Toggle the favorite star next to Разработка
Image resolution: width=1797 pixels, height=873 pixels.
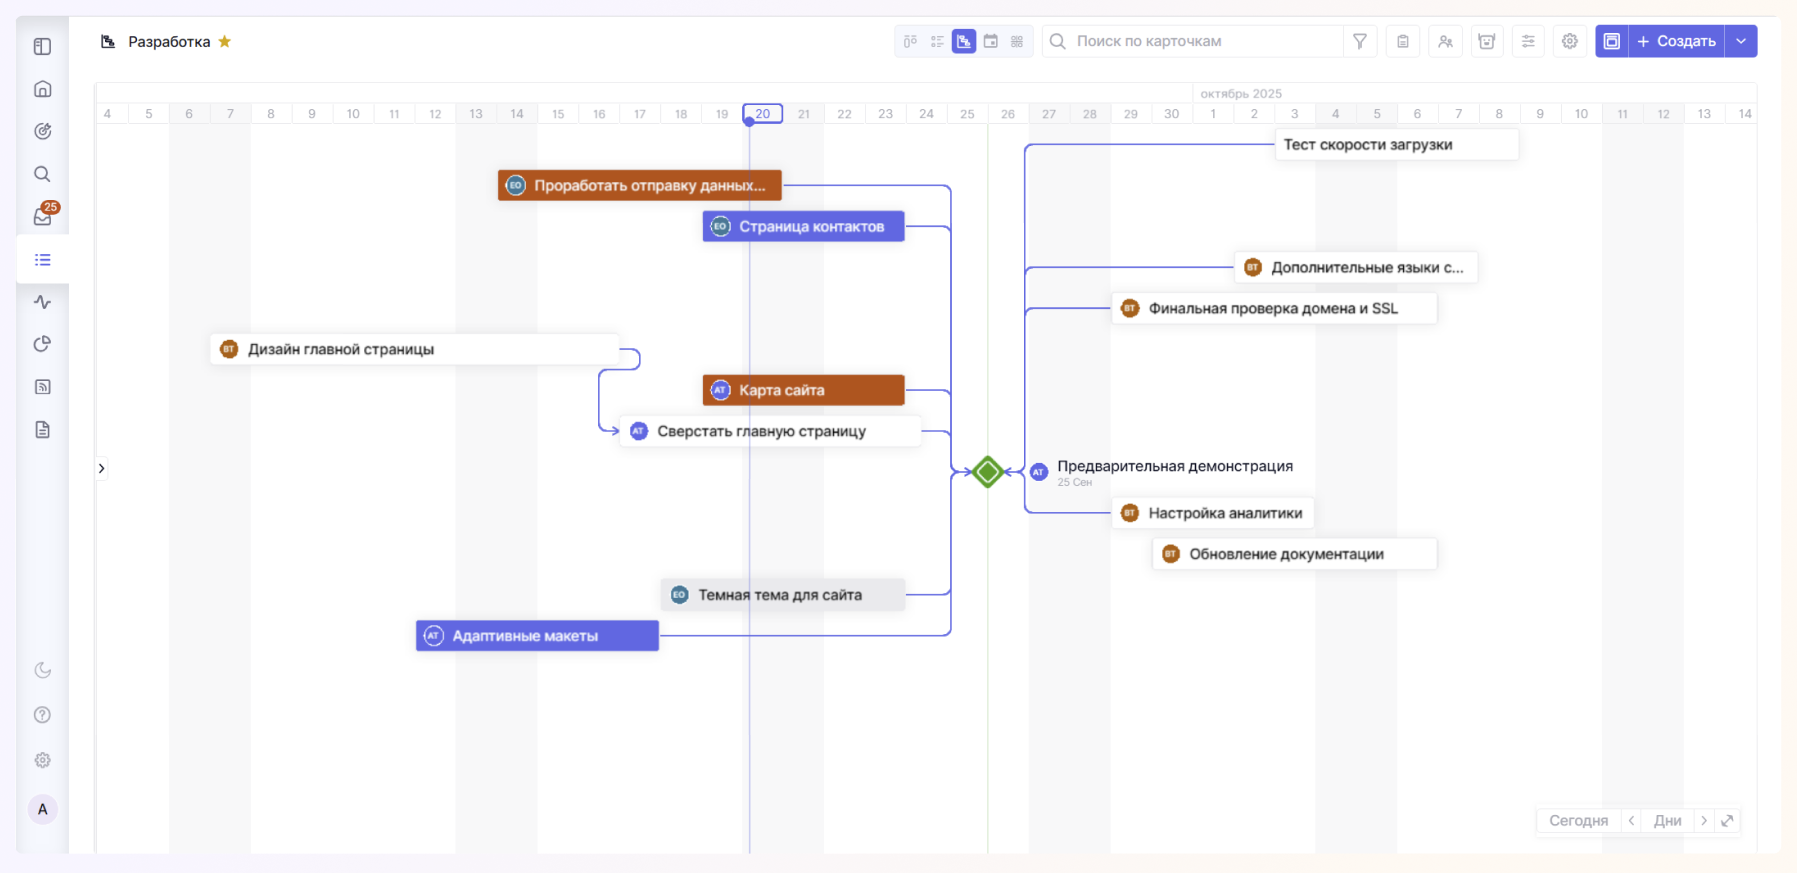click(225, 41)
